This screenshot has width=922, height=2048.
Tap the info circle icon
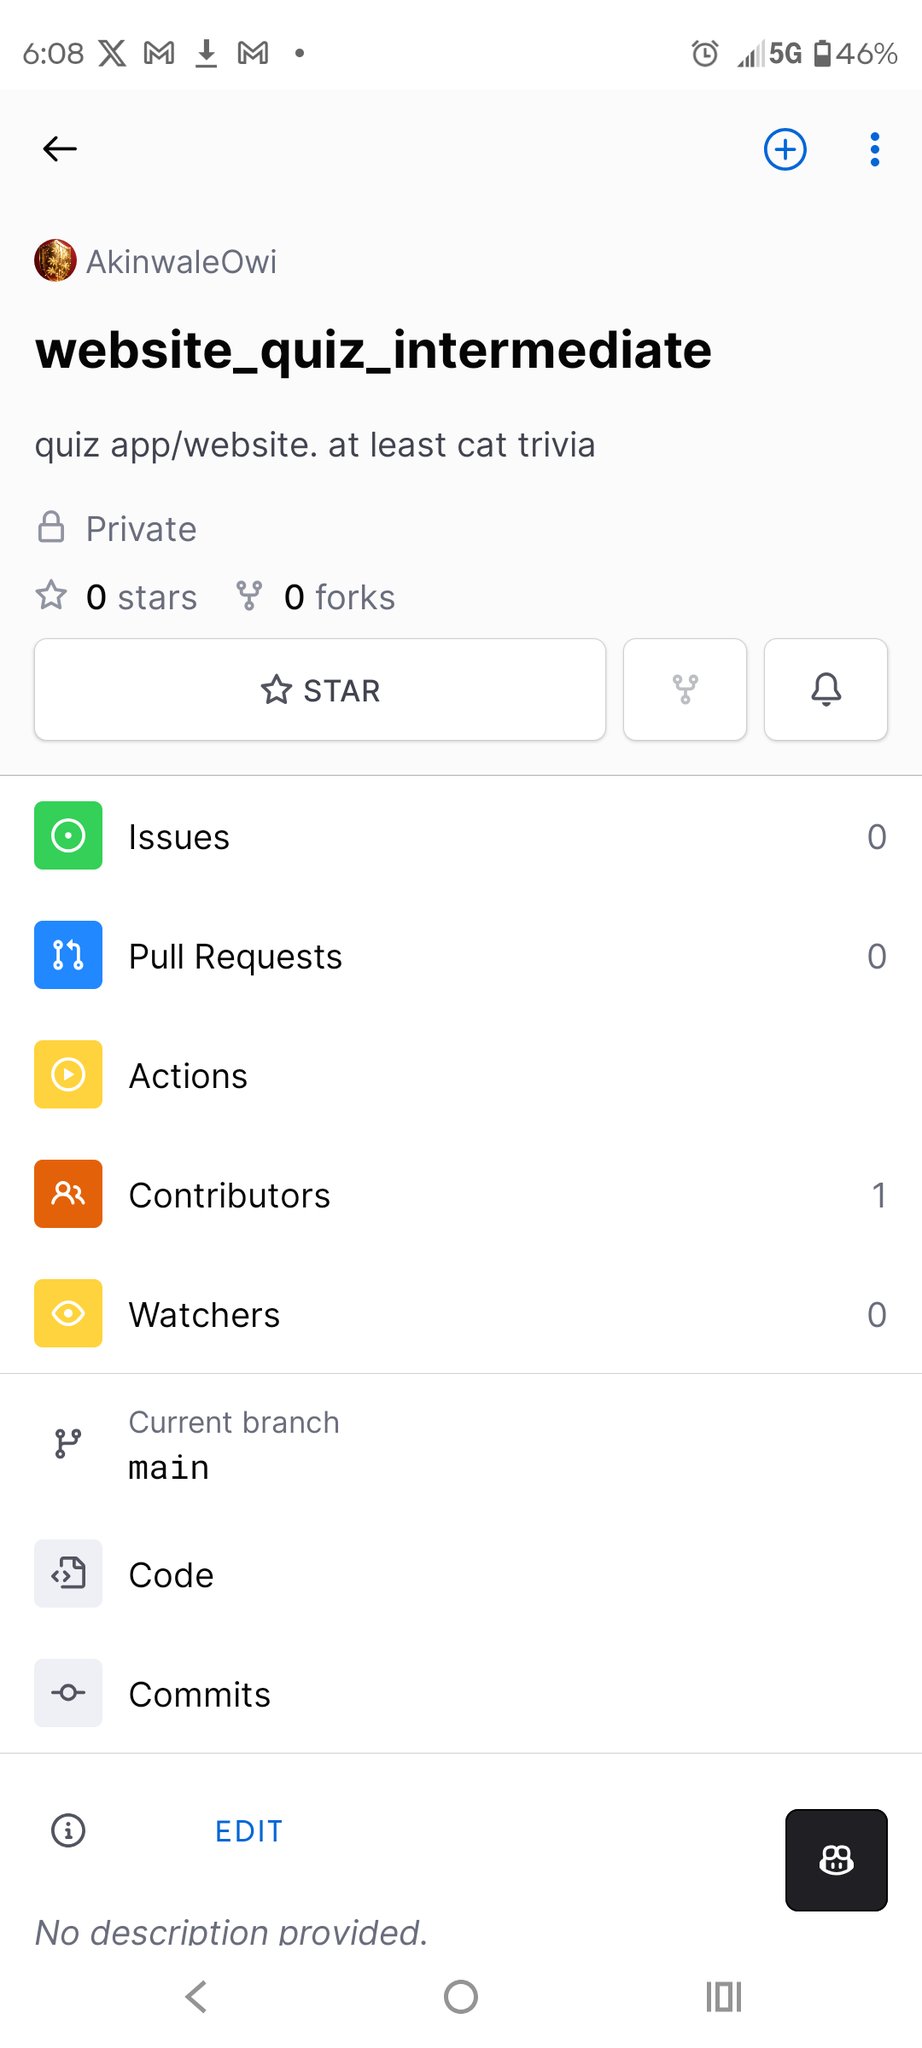tap(68, 1831)
